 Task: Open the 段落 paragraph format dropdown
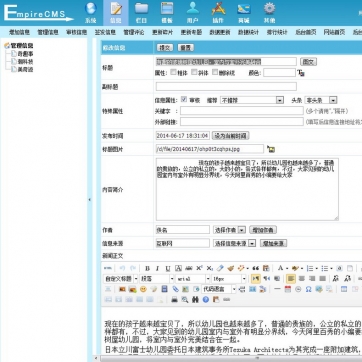(157, 279)
